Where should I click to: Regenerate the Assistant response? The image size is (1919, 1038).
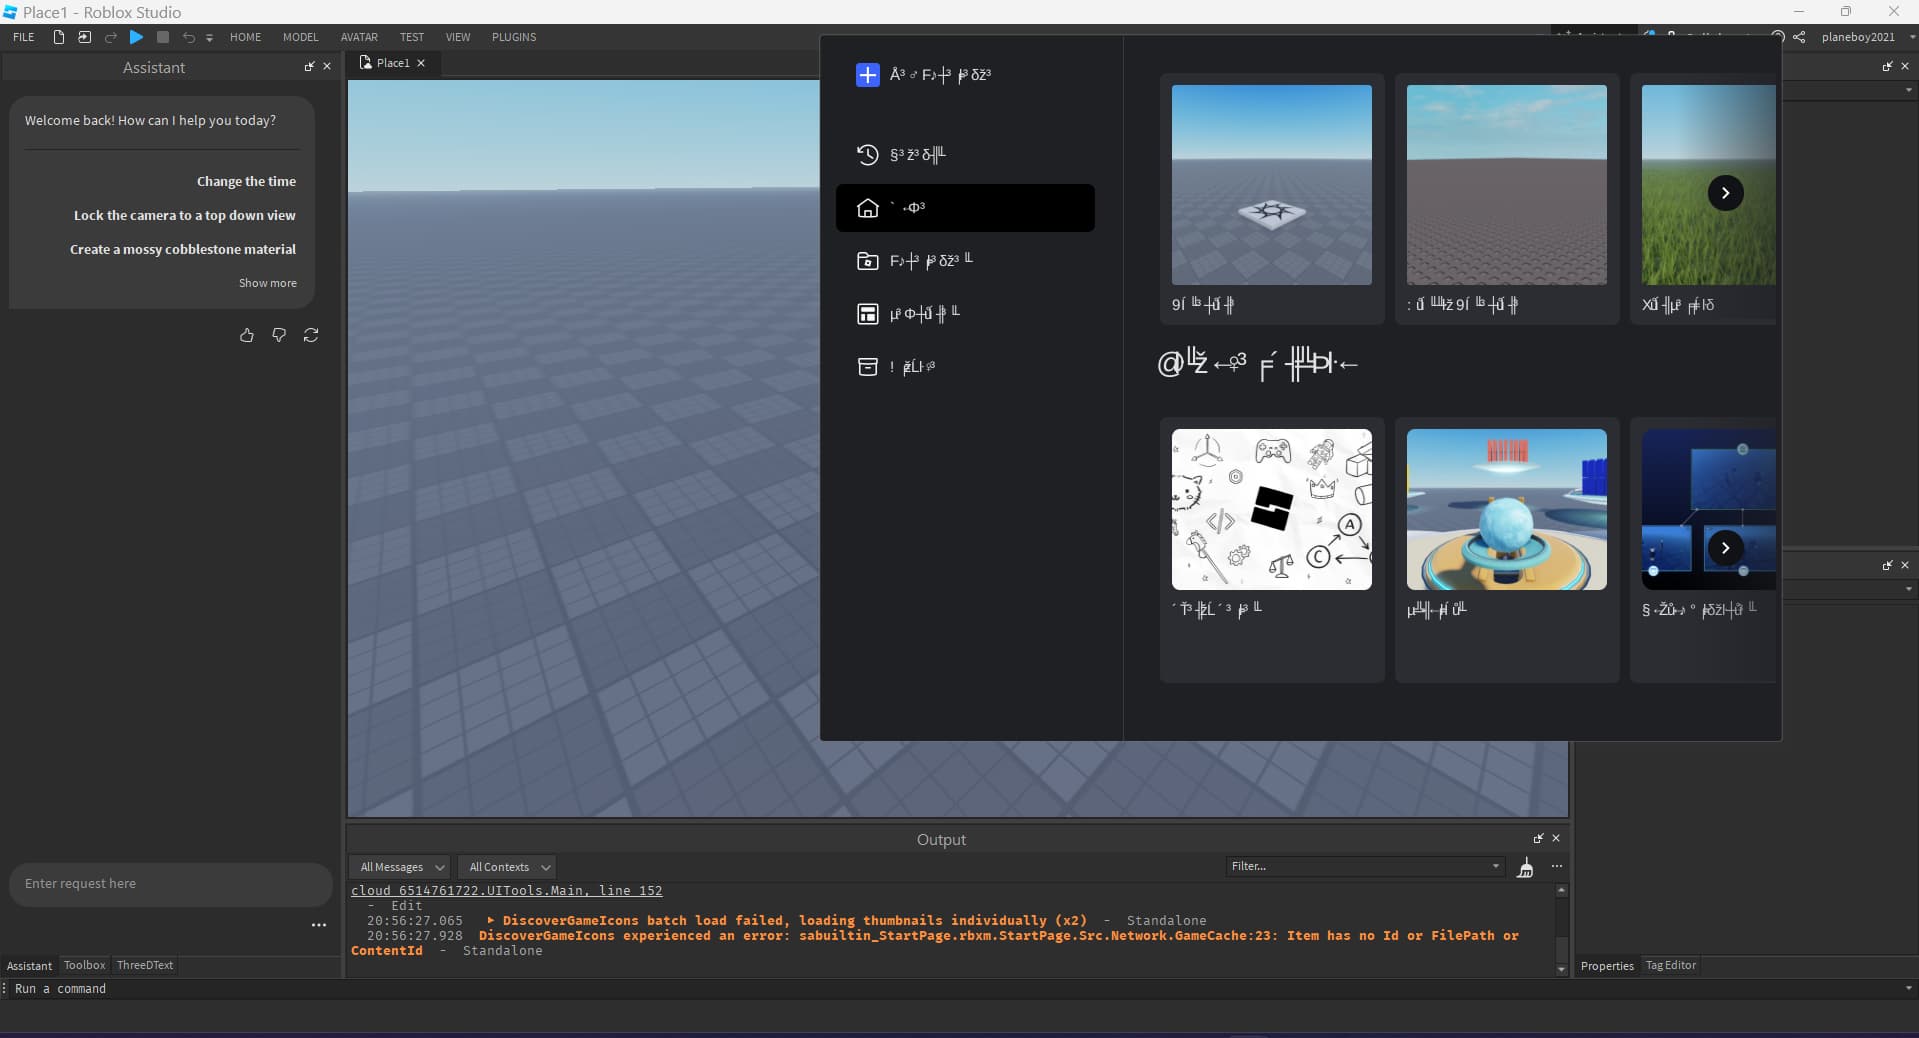(311, 335)
